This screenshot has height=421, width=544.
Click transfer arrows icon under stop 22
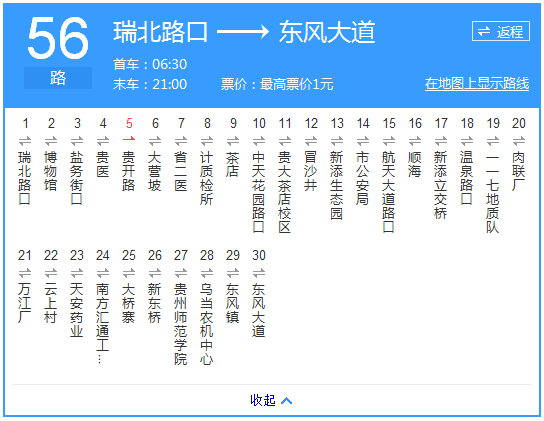coord(51,273)
